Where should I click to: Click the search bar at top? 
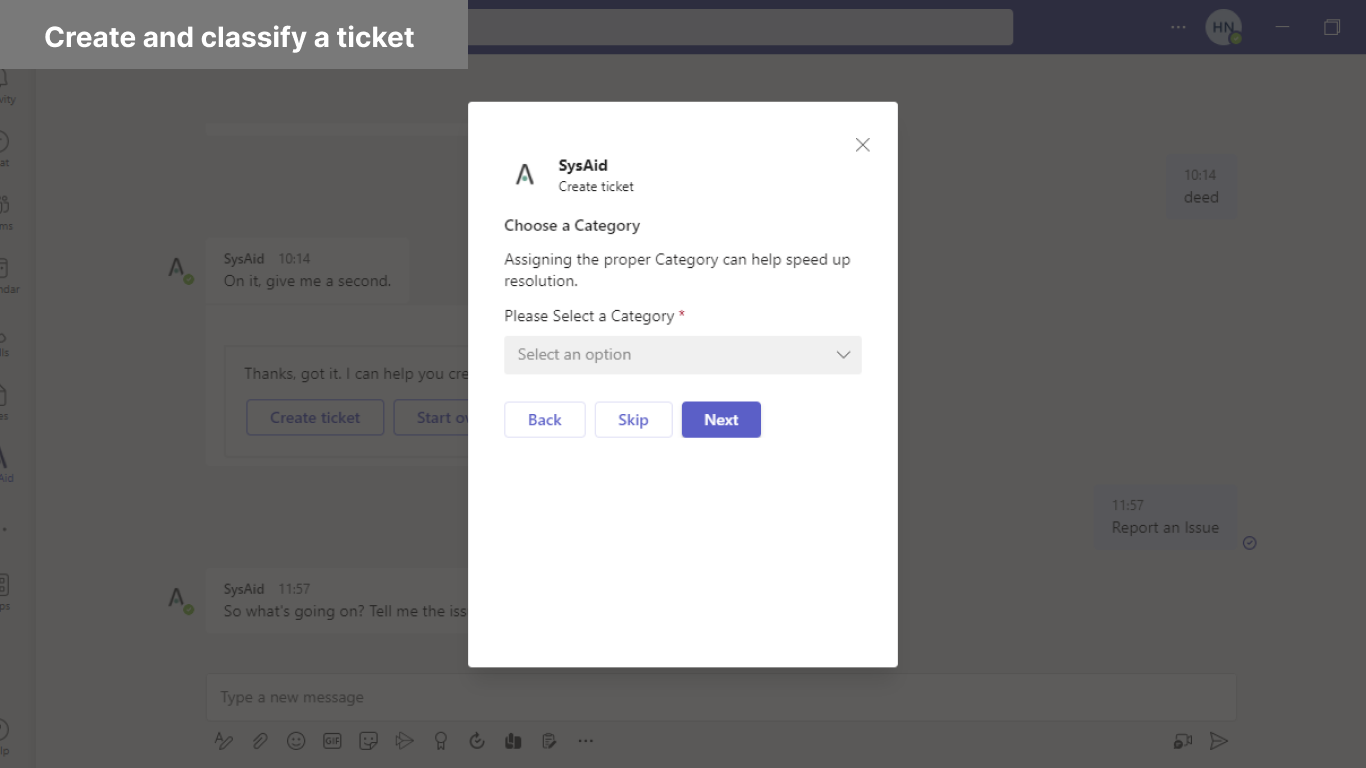(x=740, y=27)
